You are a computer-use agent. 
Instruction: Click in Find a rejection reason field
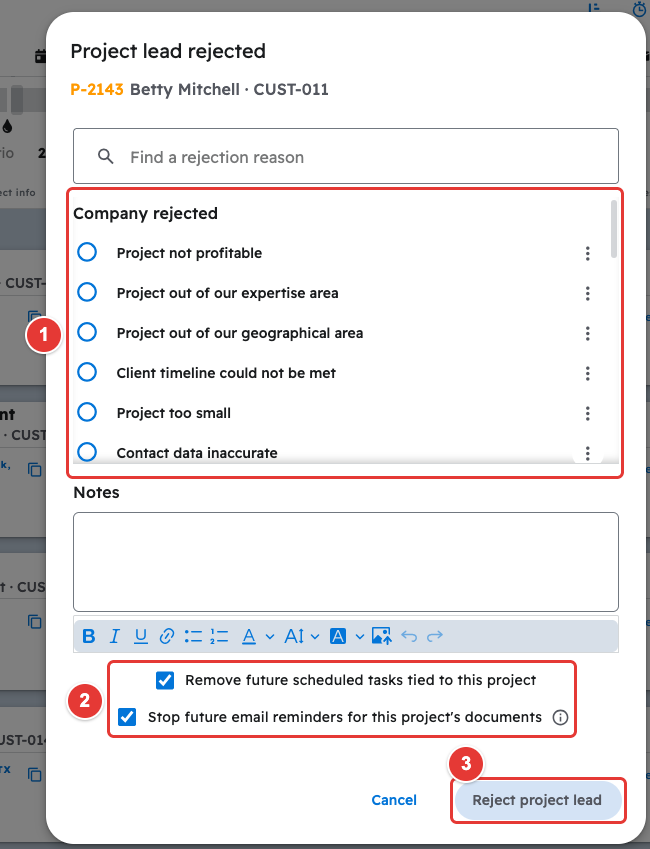point(346,156)
